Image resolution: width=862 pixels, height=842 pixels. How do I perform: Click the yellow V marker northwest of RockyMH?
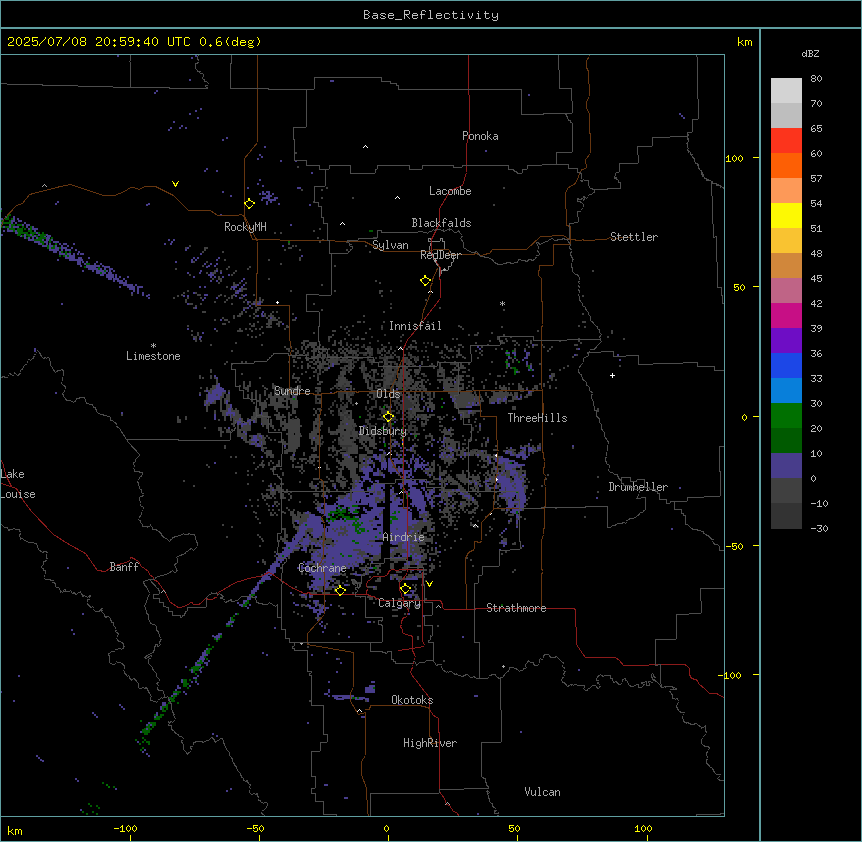(175, 184)
